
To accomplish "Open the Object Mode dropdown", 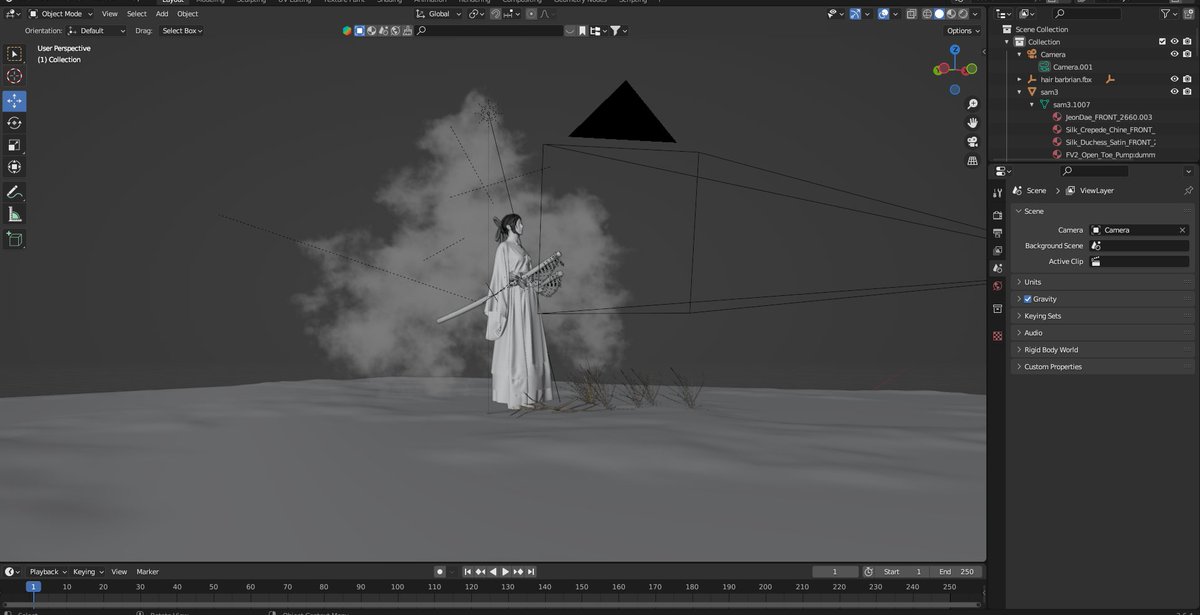I will pos(61,14).
